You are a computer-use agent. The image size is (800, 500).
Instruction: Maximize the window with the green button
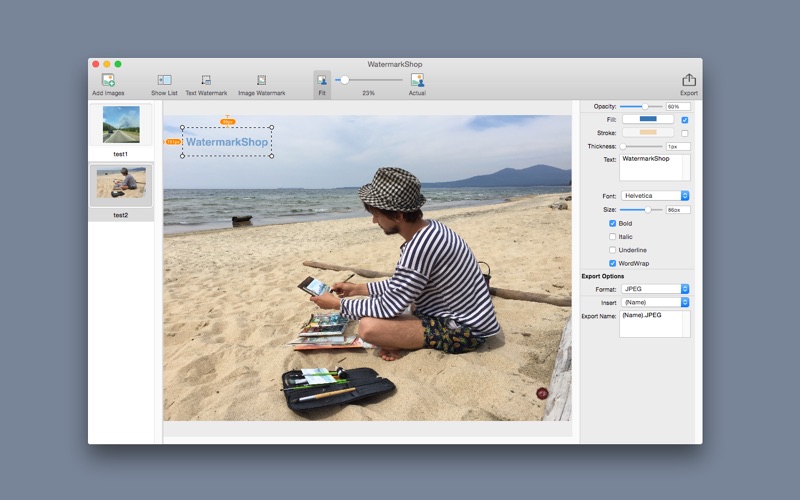tap(118, 64)
